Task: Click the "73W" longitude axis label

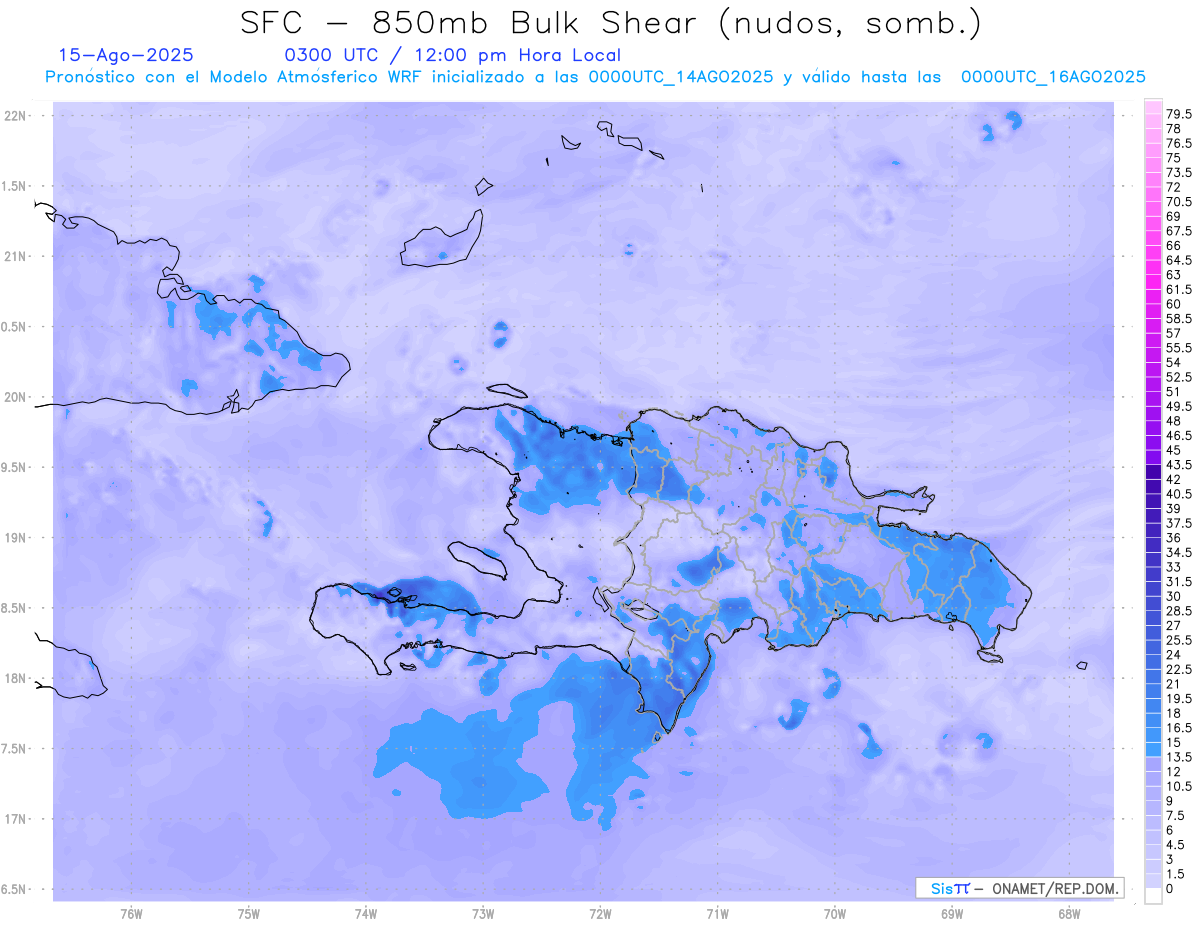Action: tap(483, 914)
